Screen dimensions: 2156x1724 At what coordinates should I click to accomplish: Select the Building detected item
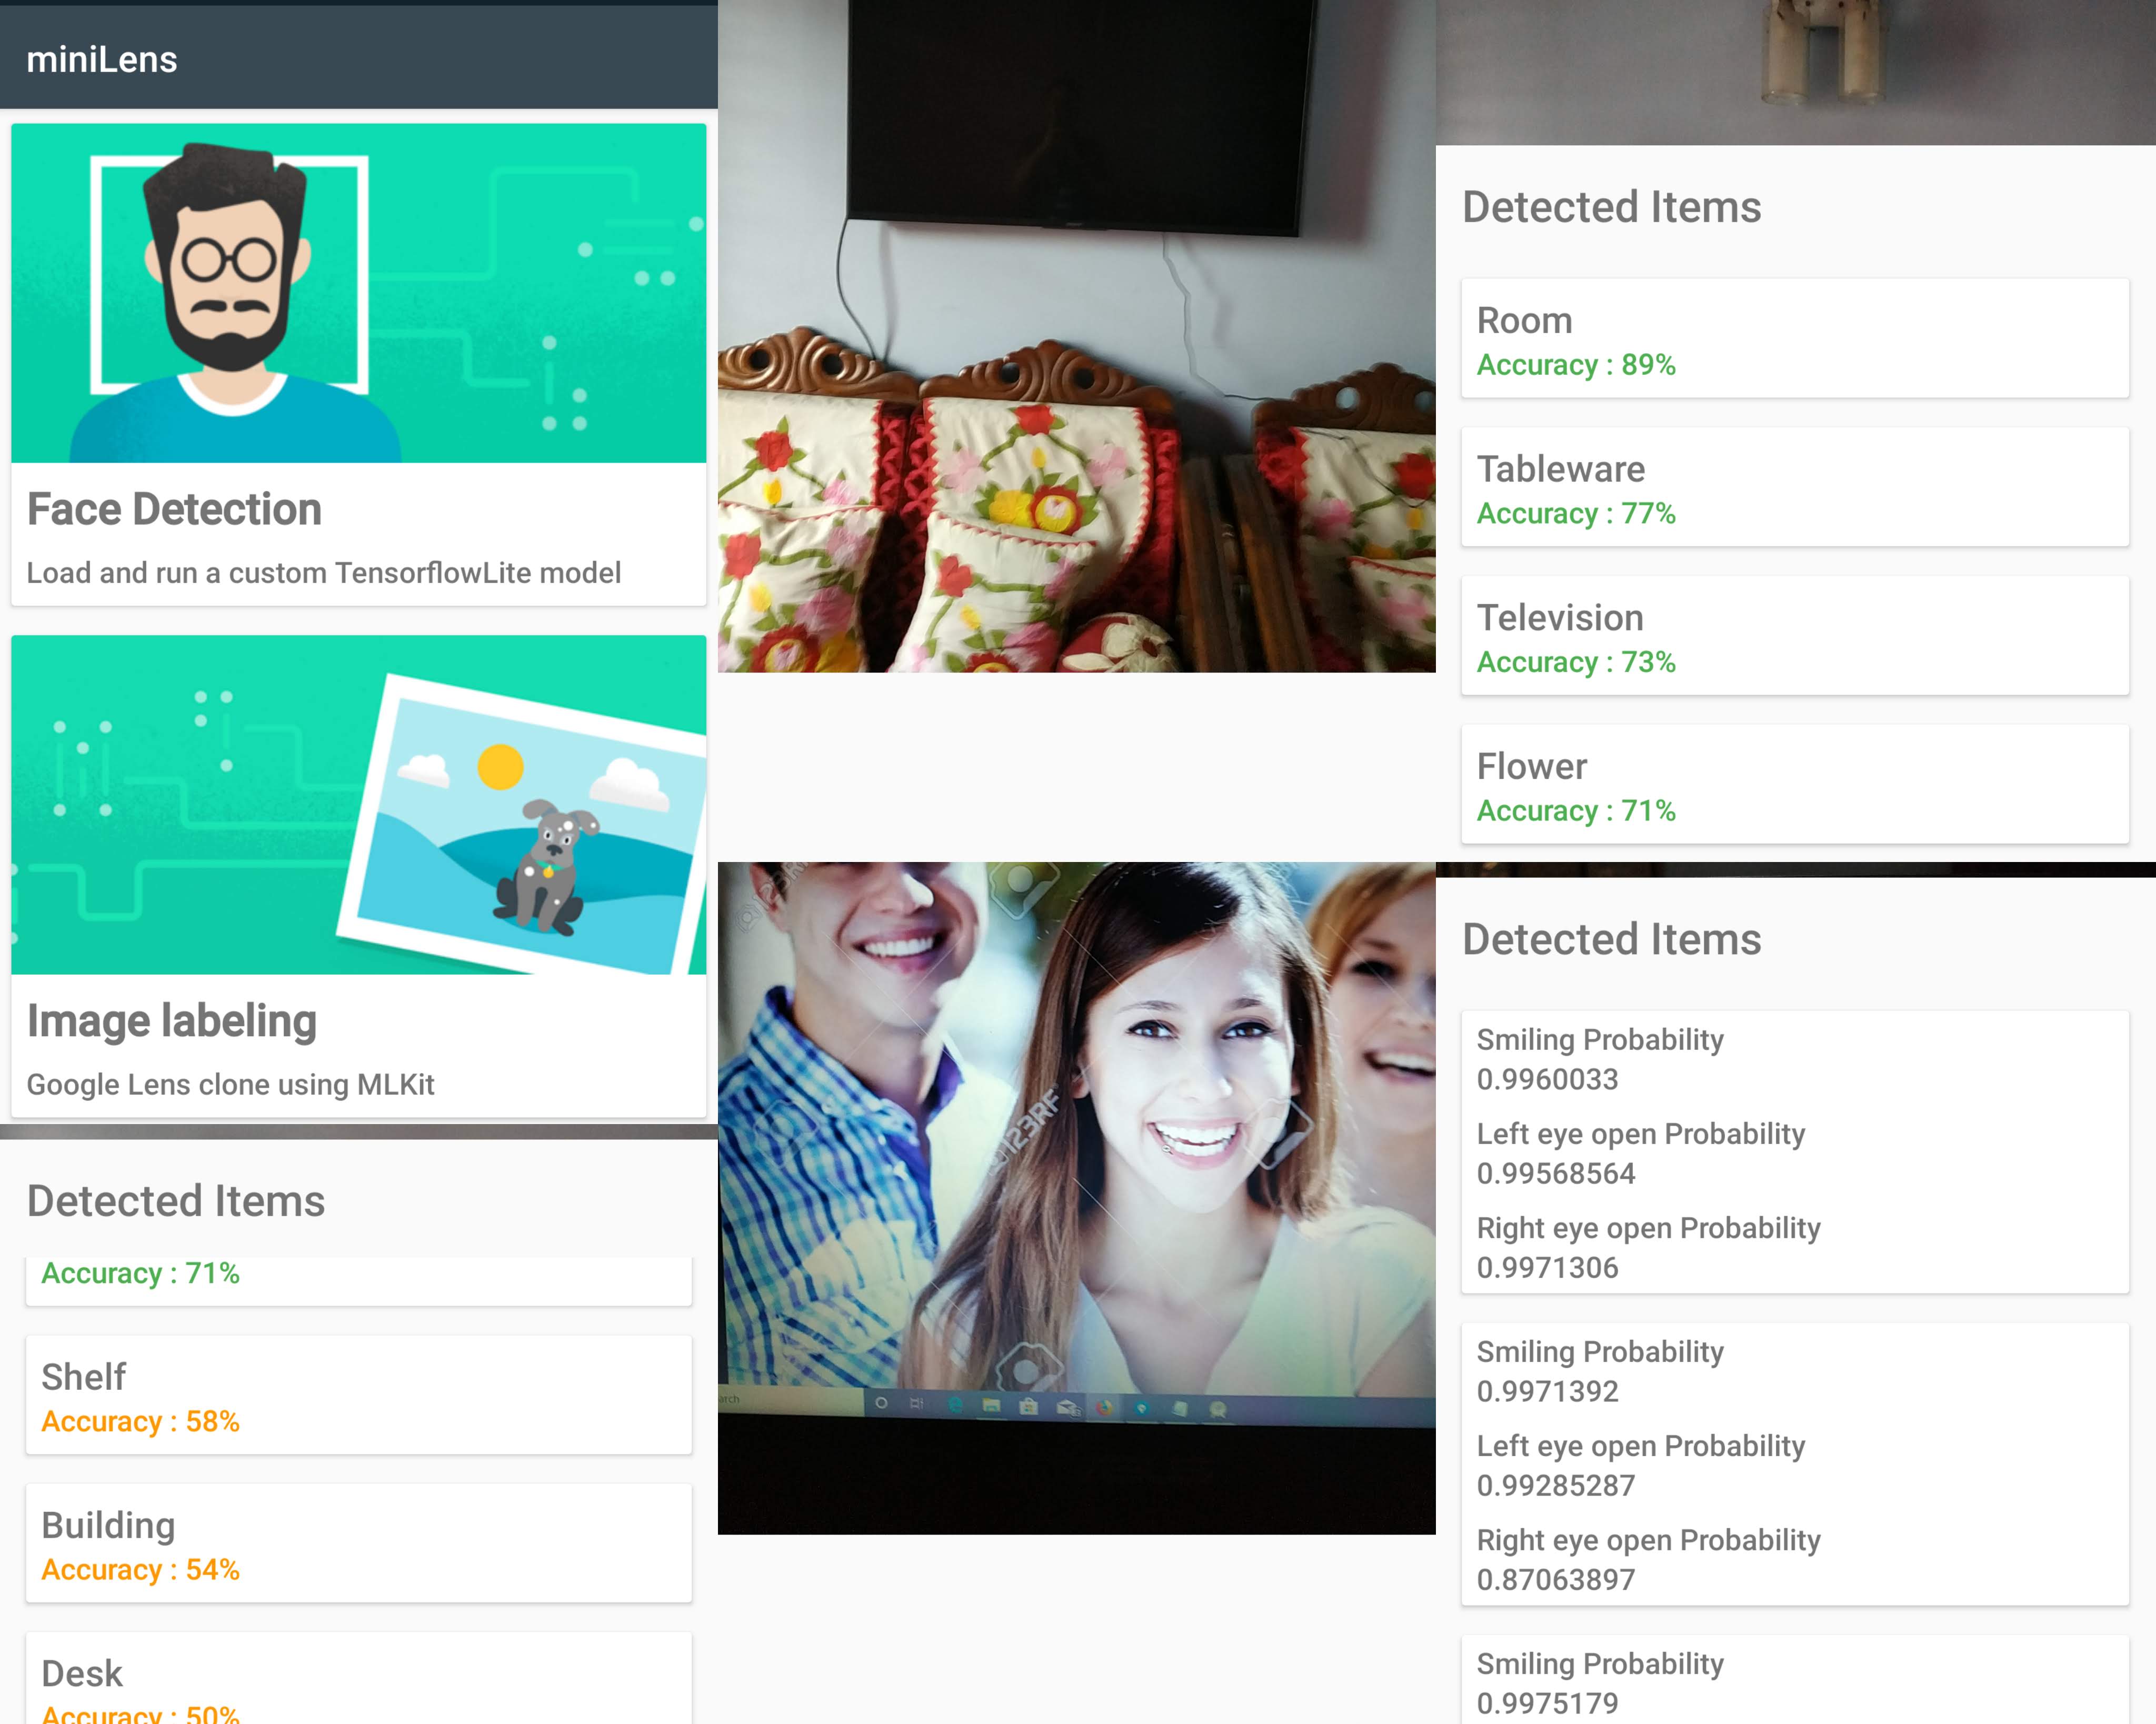tap(358, 1544)
